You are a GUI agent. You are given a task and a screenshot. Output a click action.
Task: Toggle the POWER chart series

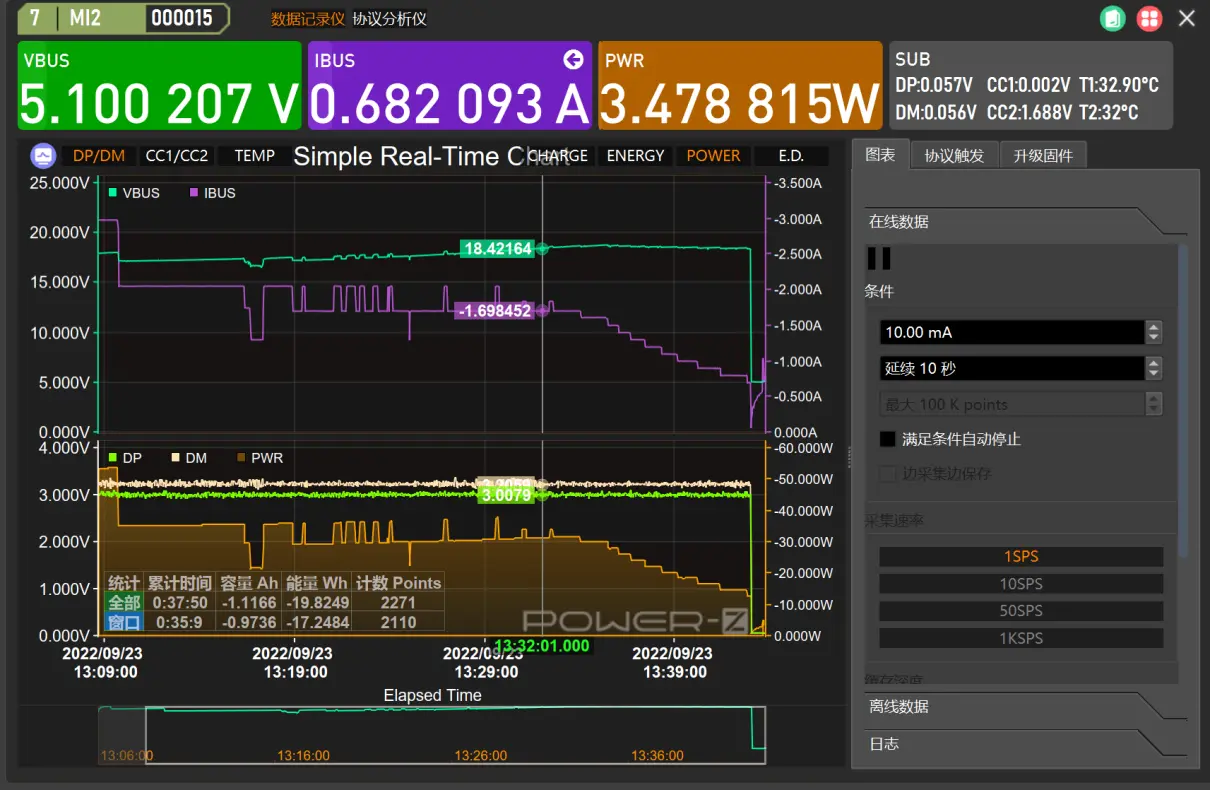pyautogui.click(x=713, y=156)
